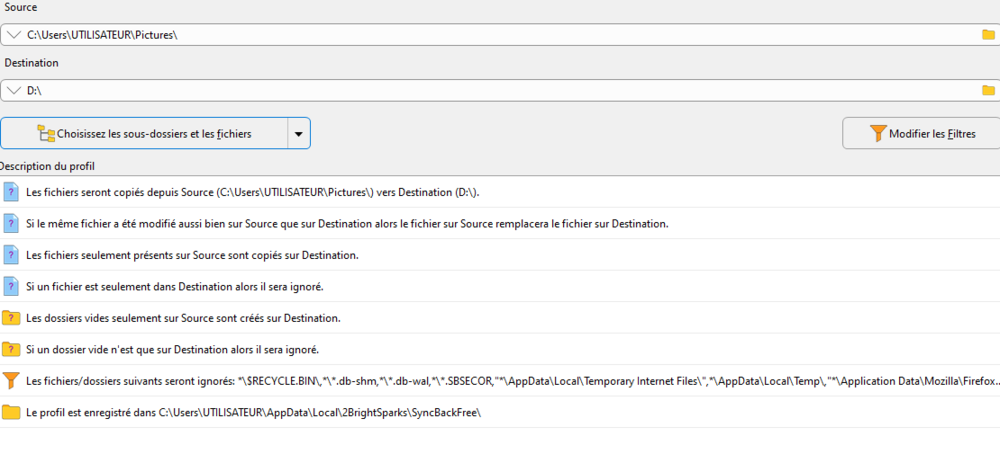This screenshot has height=454, width=1000.
Task: Click the blue help icon beside first description line
Action: point(11,192)
